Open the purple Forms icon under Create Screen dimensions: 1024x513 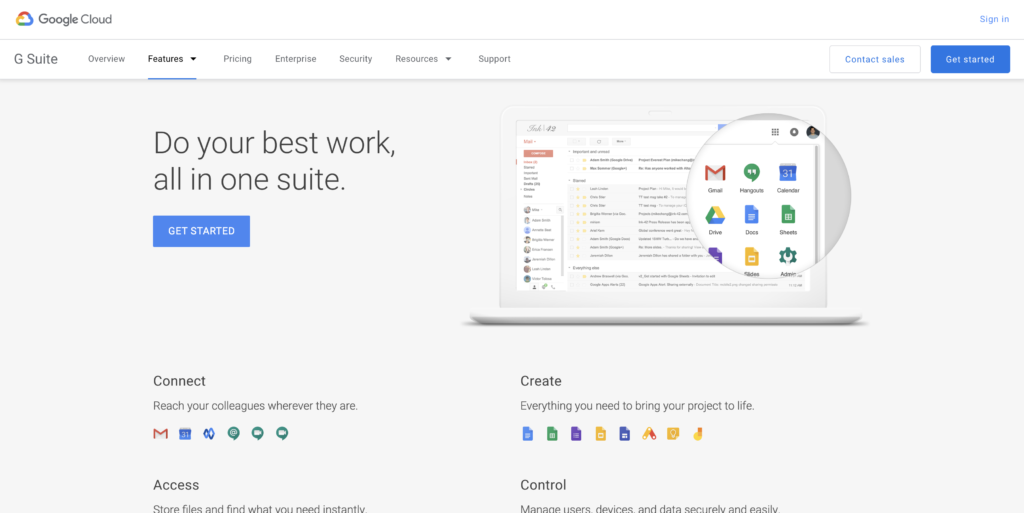[576, 433]
